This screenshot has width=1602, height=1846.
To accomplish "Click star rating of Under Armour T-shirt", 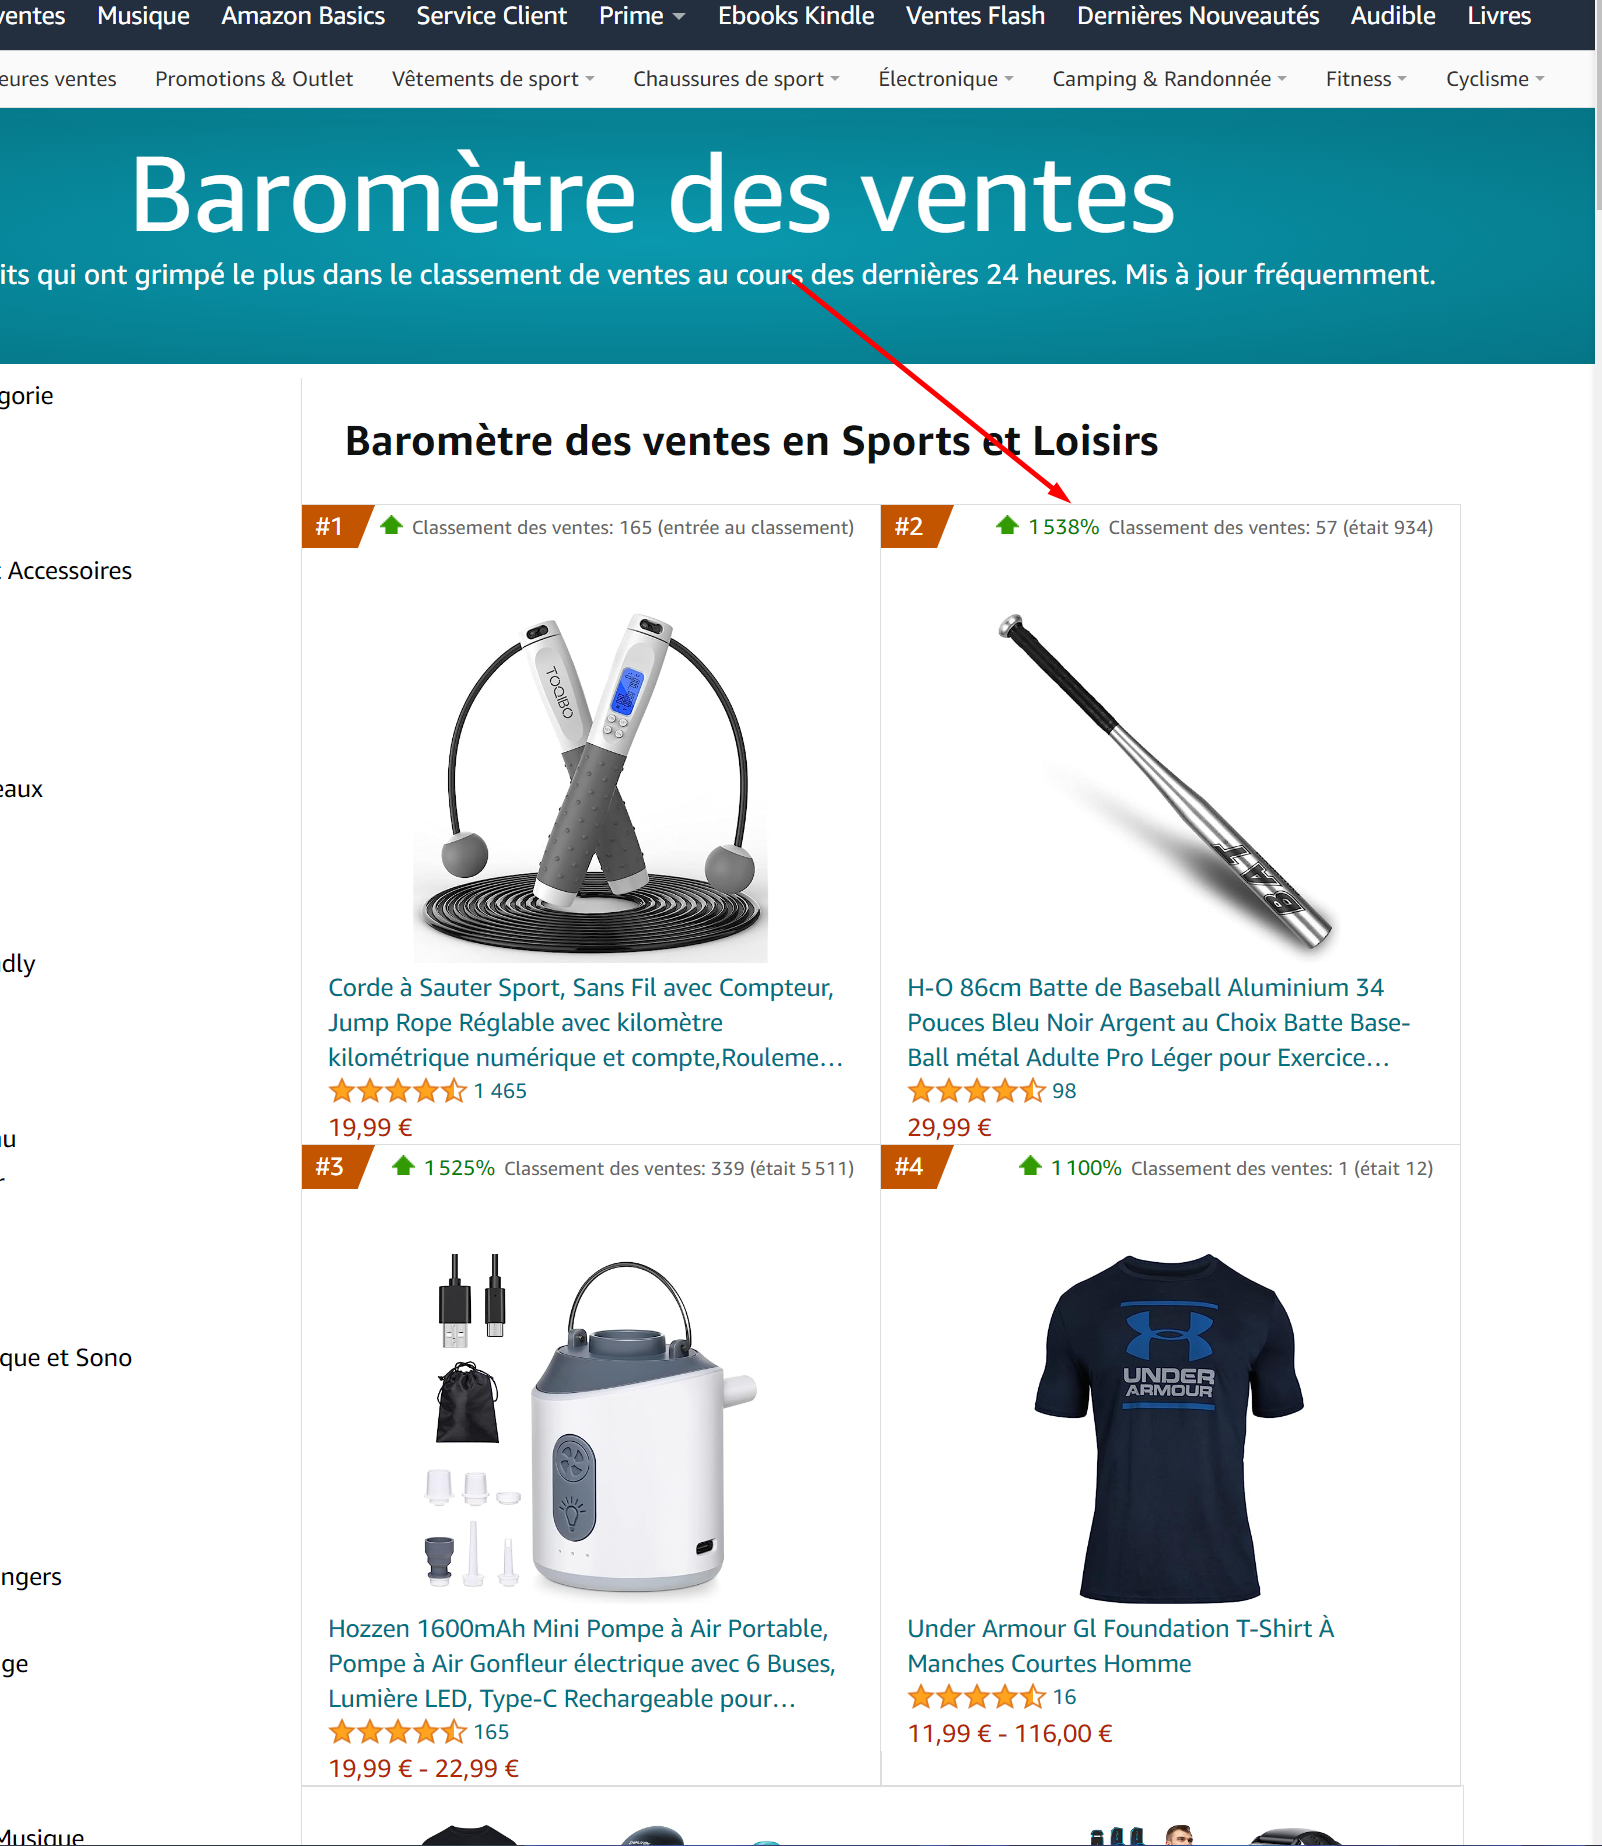I will point(976,1697).
